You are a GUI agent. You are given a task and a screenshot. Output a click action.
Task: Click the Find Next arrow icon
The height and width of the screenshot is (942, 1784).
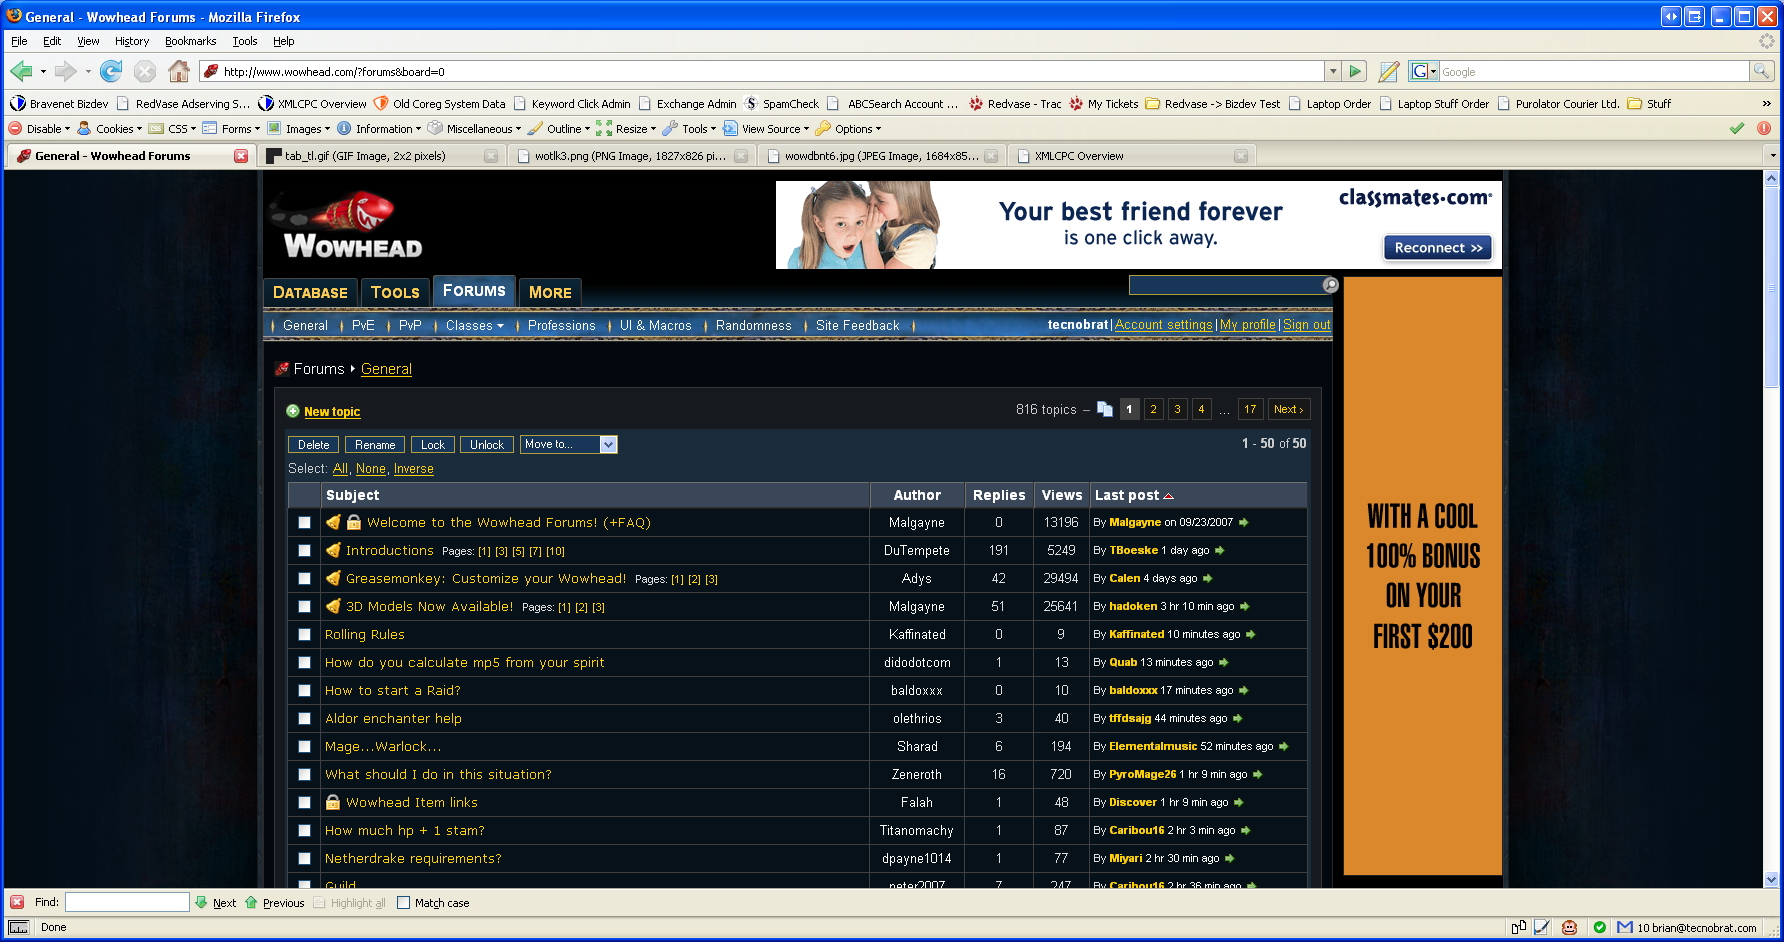pyautogui.click(x=201, y=902)
